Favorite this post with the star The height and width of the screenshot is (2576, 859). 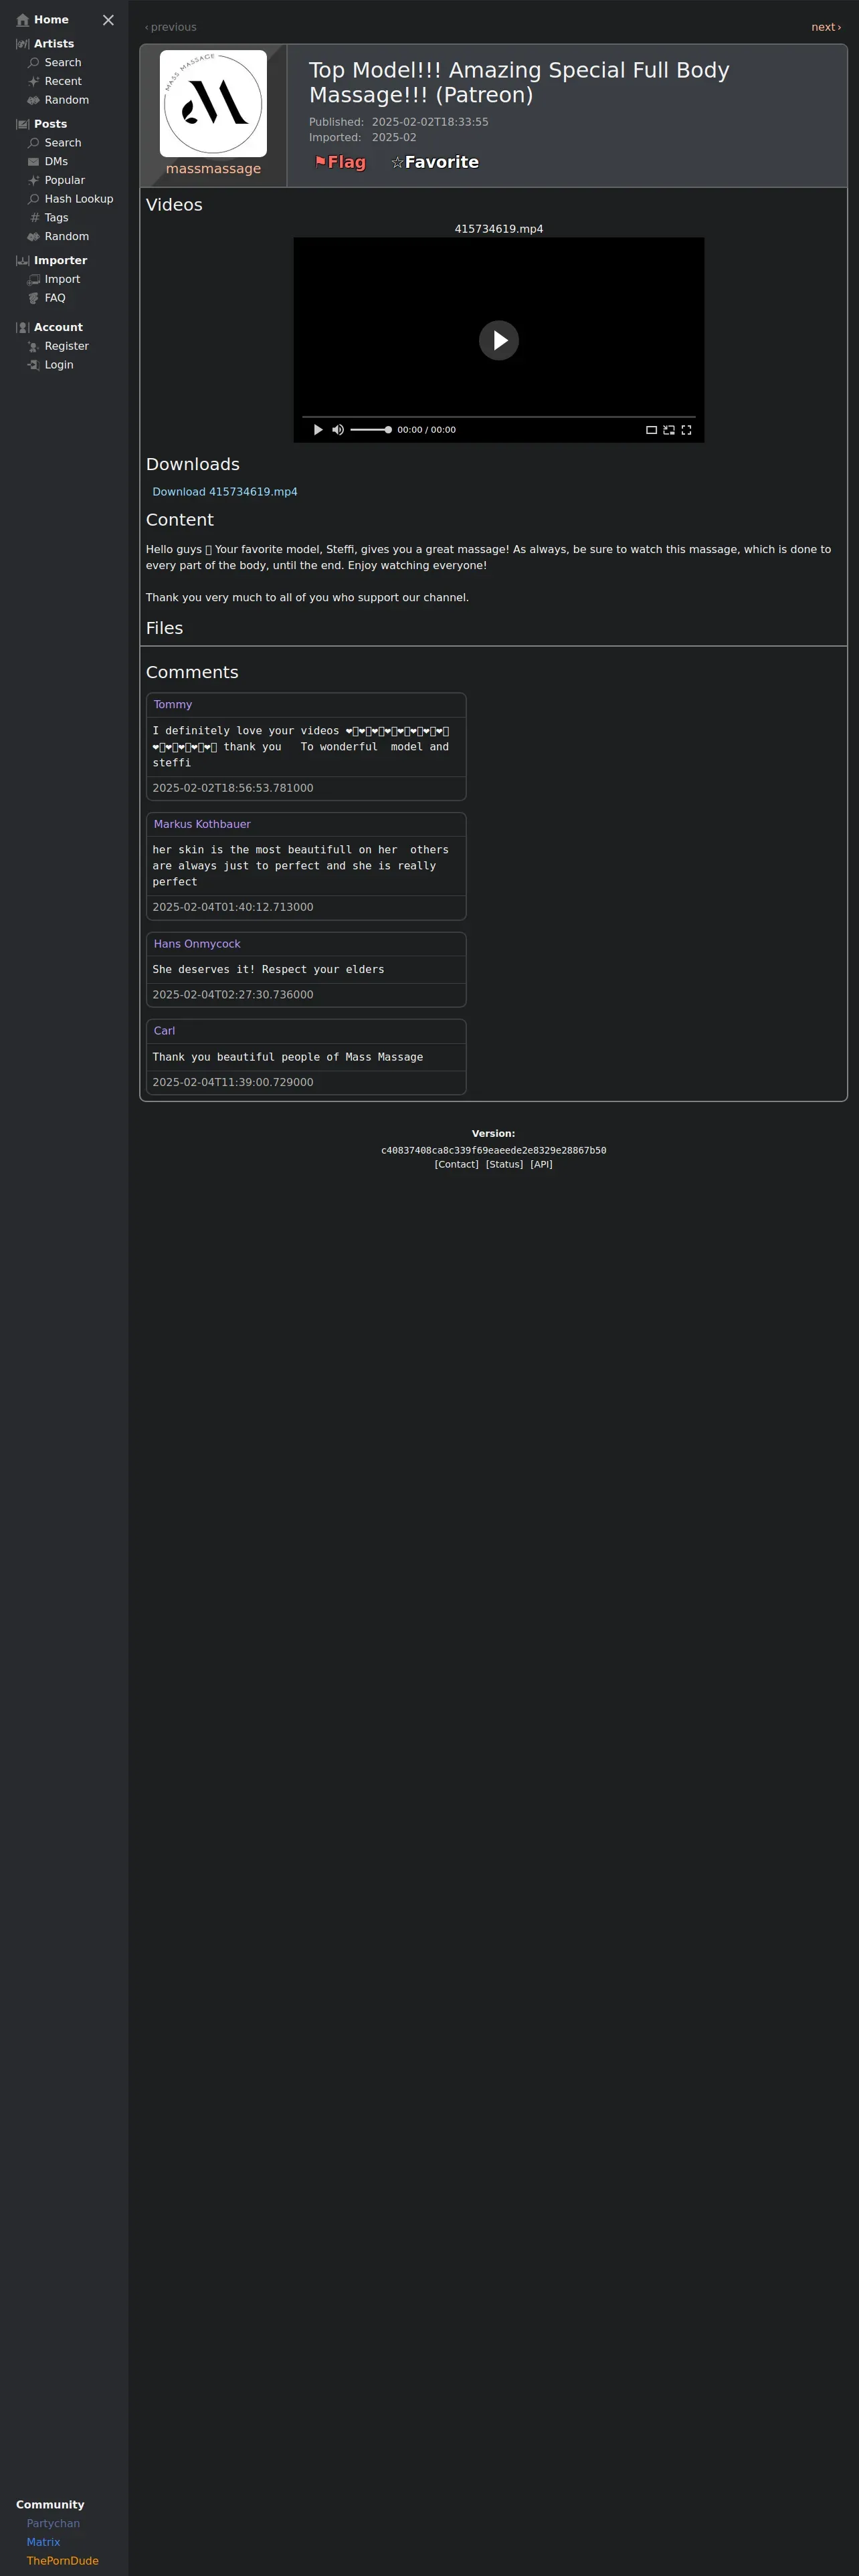(434, 162)
